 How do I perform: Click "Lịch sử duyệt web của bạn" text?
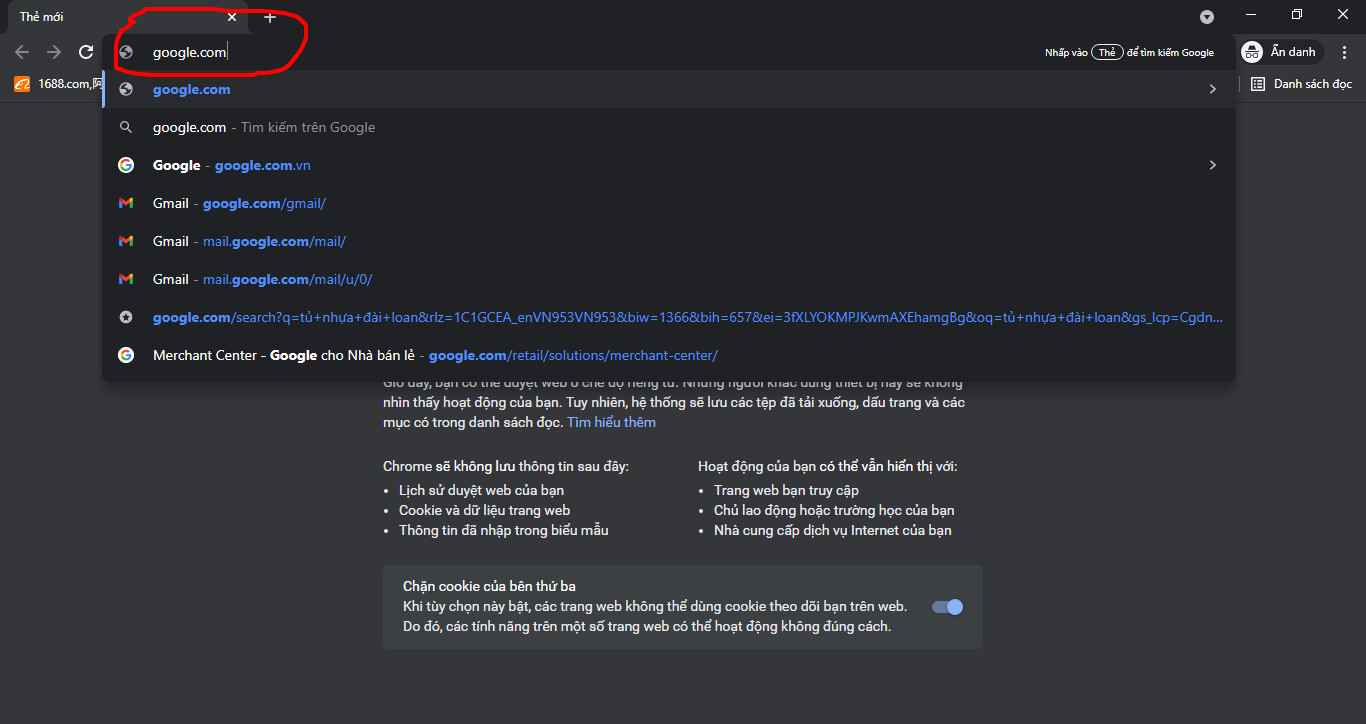(x=482, y=490)
